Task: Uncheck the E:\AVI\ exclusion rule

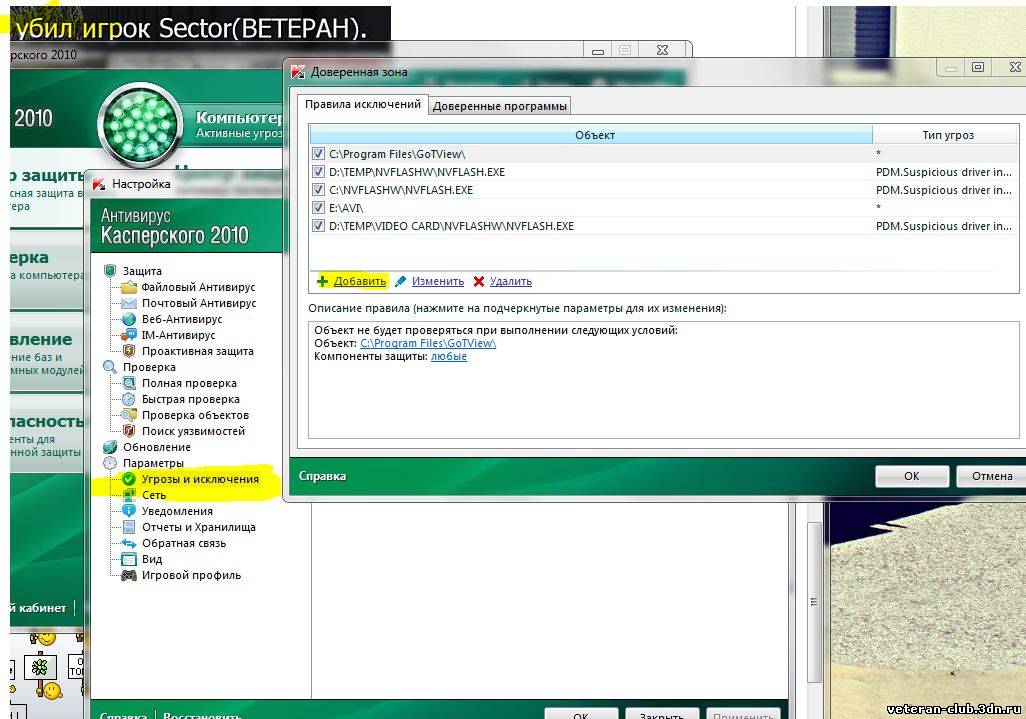Action: [x=318, y=207]
